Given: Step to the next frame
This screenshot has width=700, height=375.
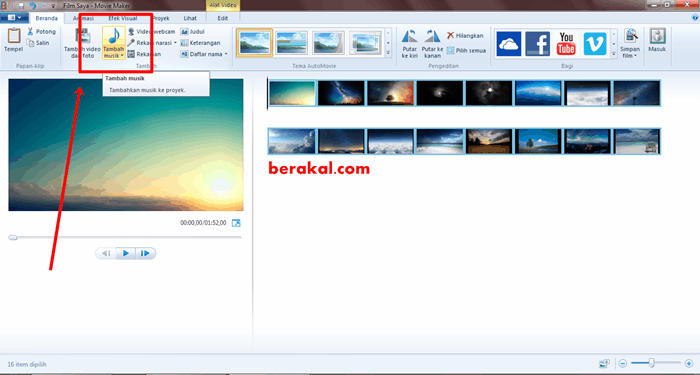Looking at the screenshot, I should point(145,254).
